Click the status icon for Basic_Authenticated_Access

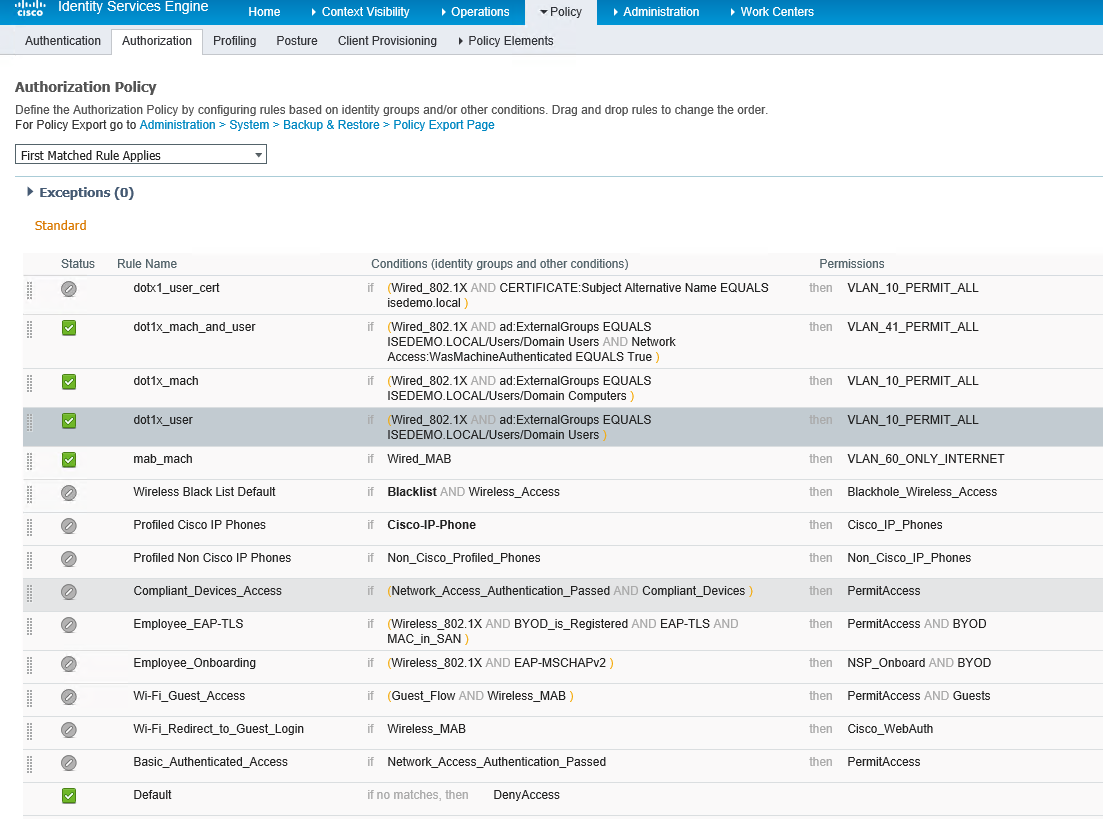click(69, 763)
